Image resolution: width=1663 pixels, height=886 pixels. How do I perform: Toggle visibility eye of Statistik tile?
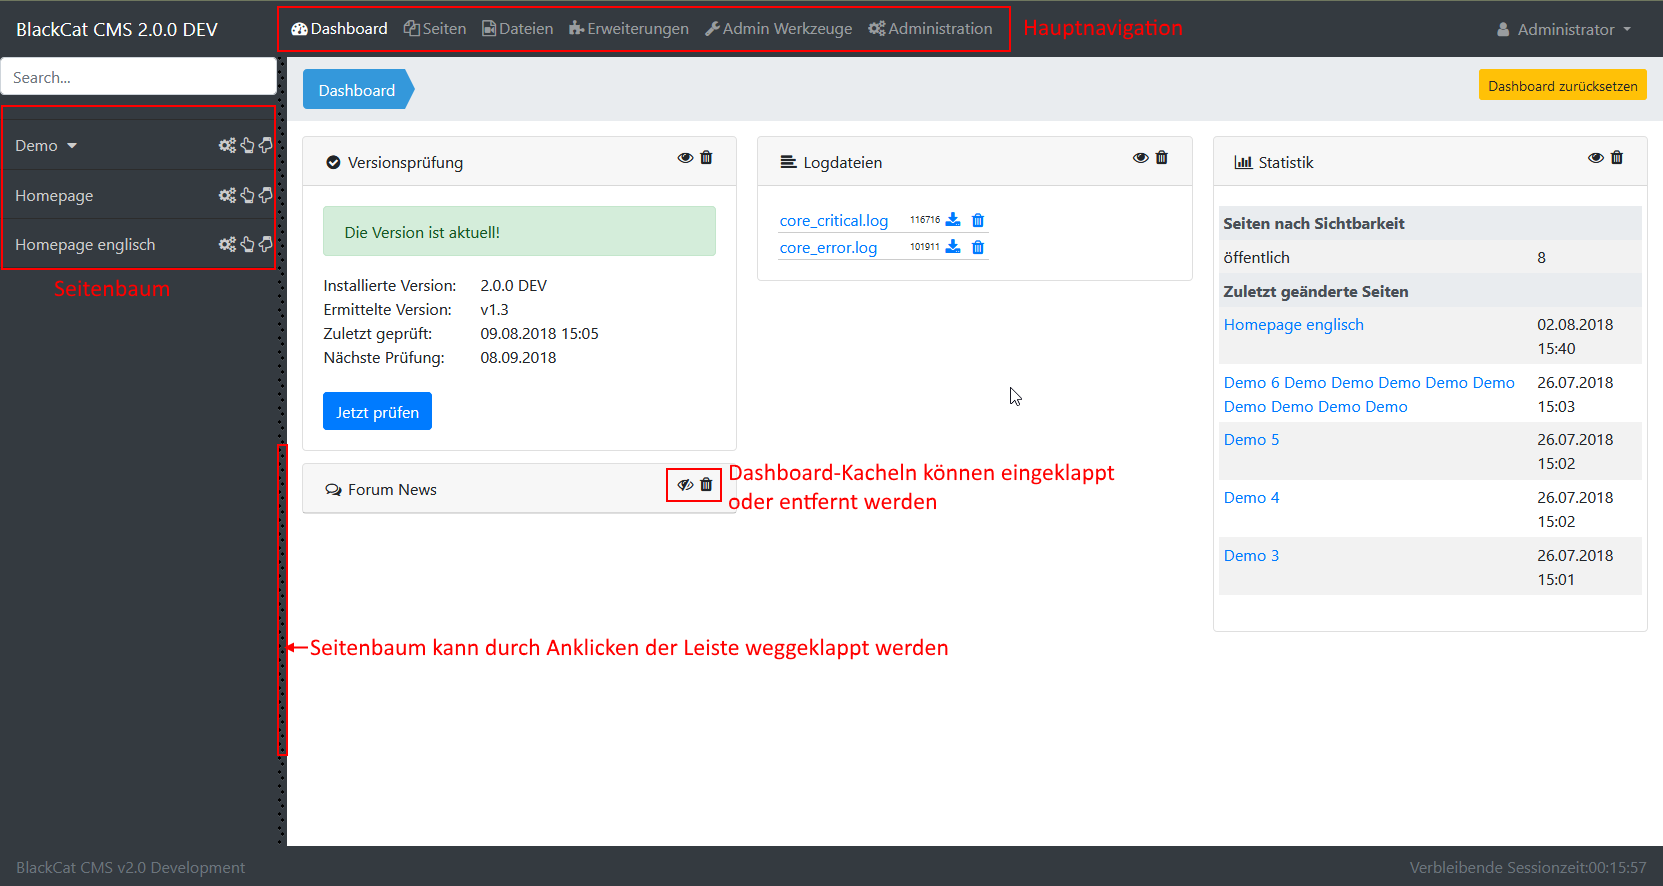1596,158
